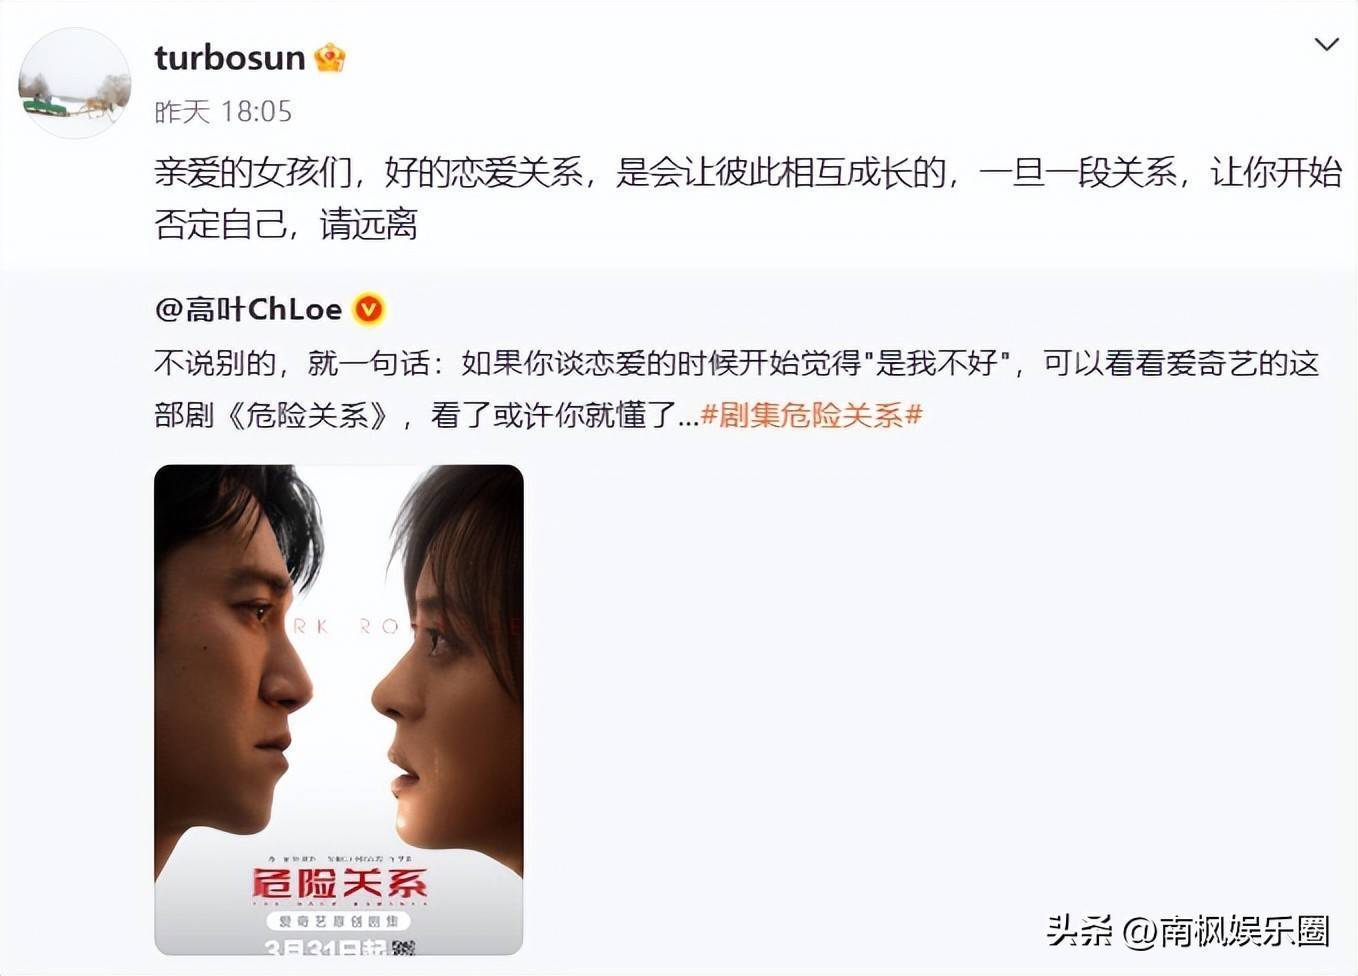The height and width of the screenshot is (976, 1358).
Task: Click the red 危险关系 title on poster
Action: click(339, 883)
